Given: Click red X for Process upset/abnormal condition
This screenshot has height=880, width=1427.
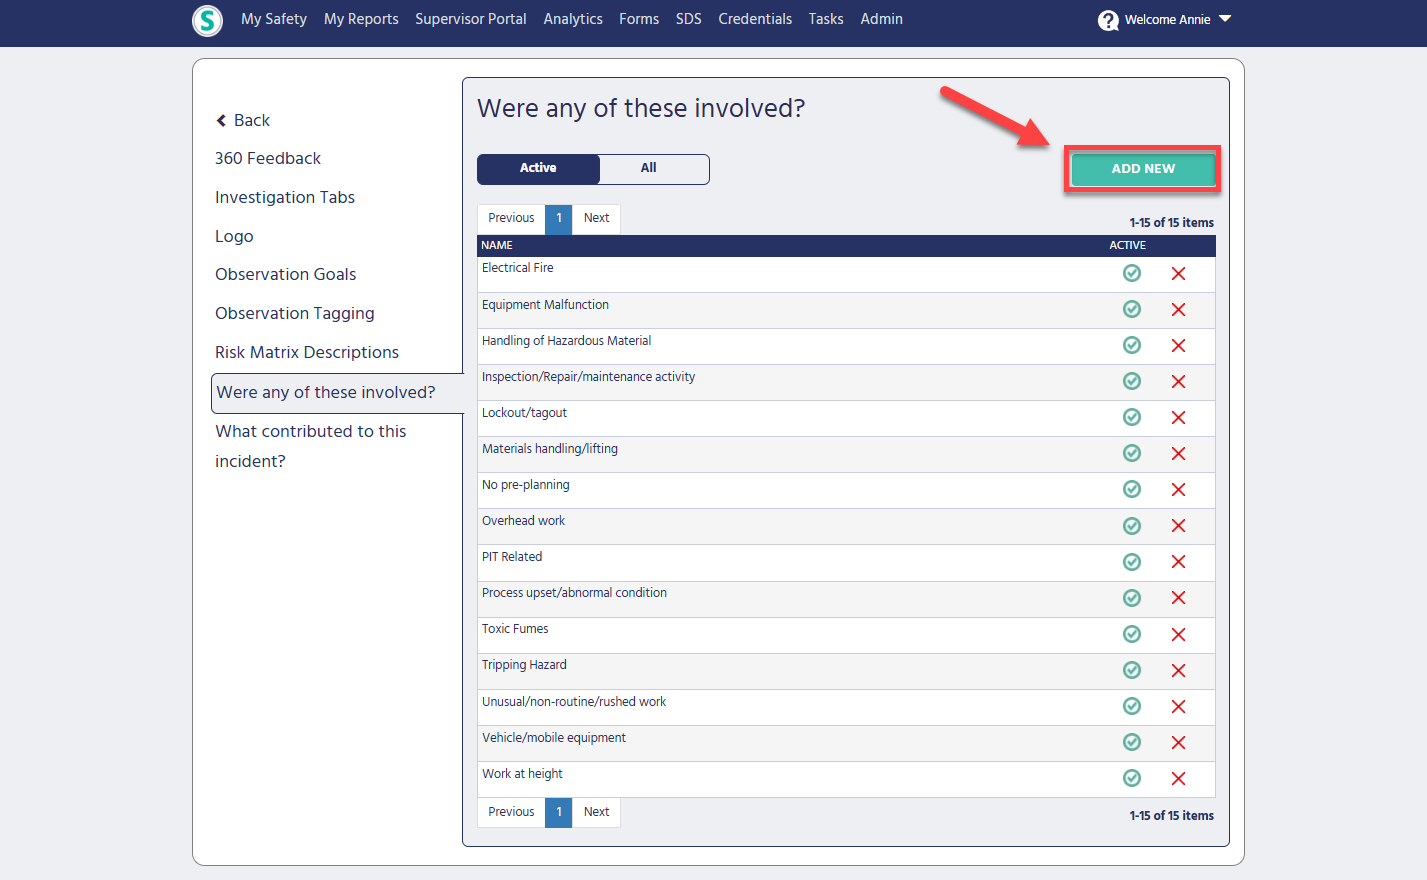Looking at the screenshot, I should click(1178, 598).
